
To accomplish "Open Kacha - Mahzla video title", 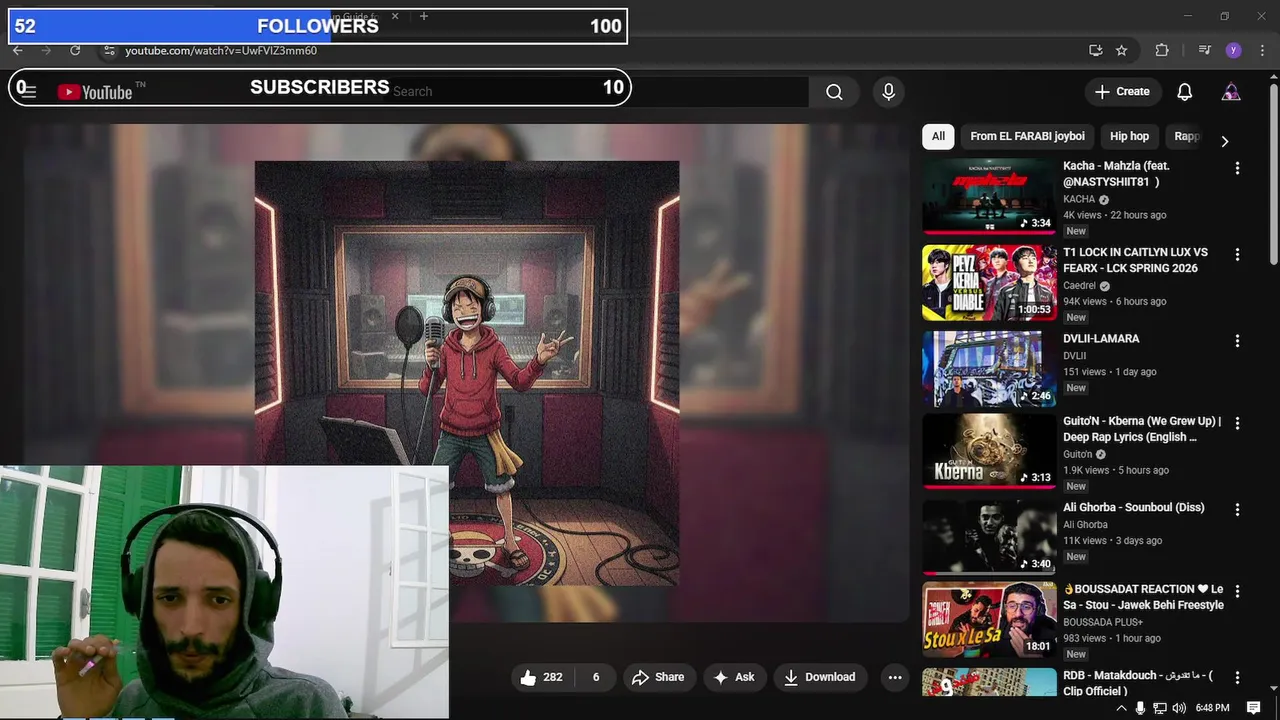I will coord(1116,174).
